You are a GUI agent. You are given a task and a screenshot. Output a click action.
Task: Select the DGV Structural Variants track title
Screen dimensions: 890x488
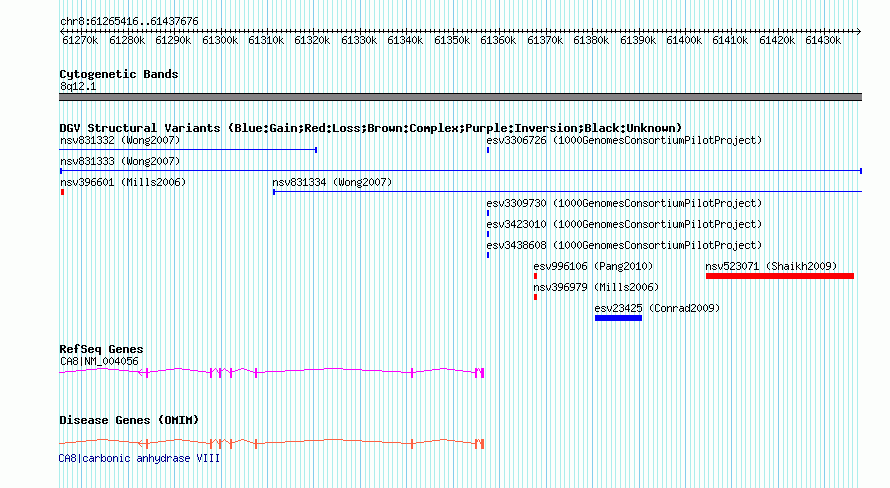click(x=370, y=128)
